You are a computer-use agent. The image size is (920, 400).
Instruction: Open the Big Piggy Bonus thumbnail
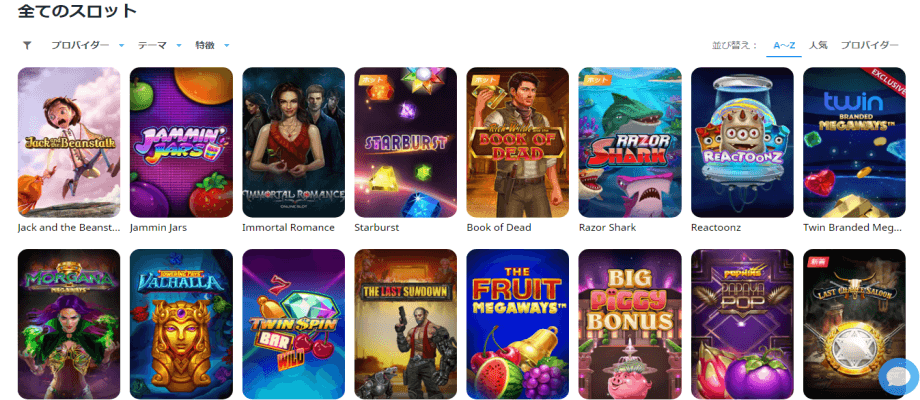630,324
